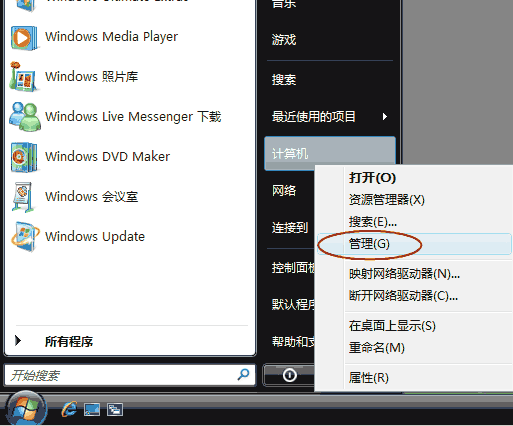Open Windows 照片库 entry text
513x426 pixels.
coord(92,77)
